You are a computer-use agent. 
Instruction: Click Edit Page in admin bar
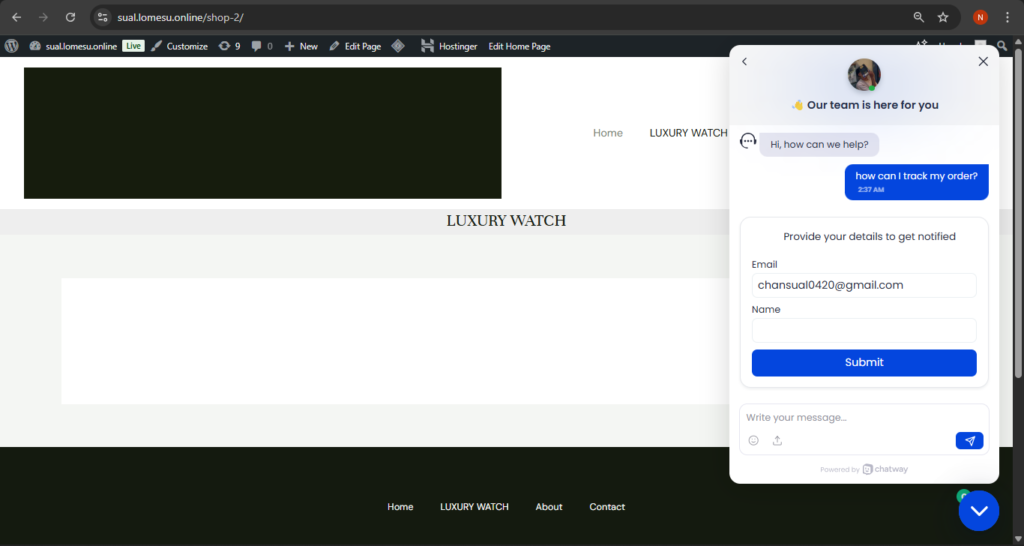(x=355, y=46)
